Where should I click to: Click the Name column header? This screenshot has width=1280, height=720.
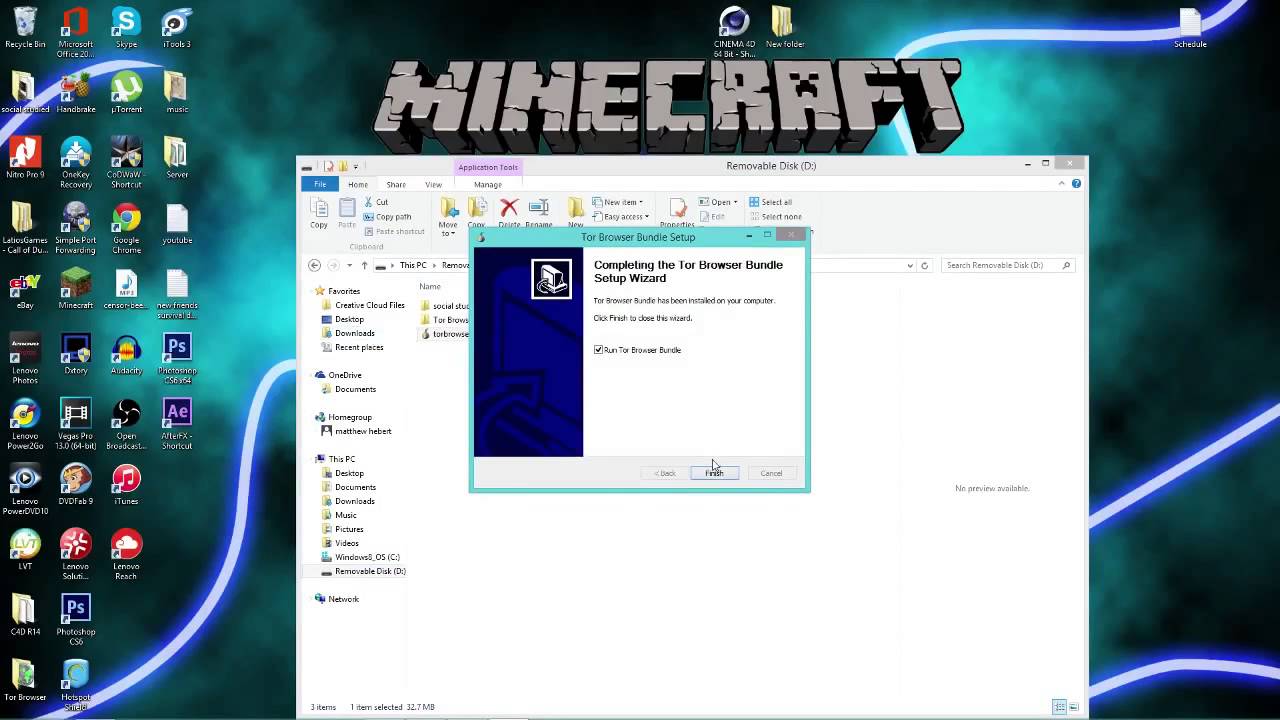[x=430, y=287]
